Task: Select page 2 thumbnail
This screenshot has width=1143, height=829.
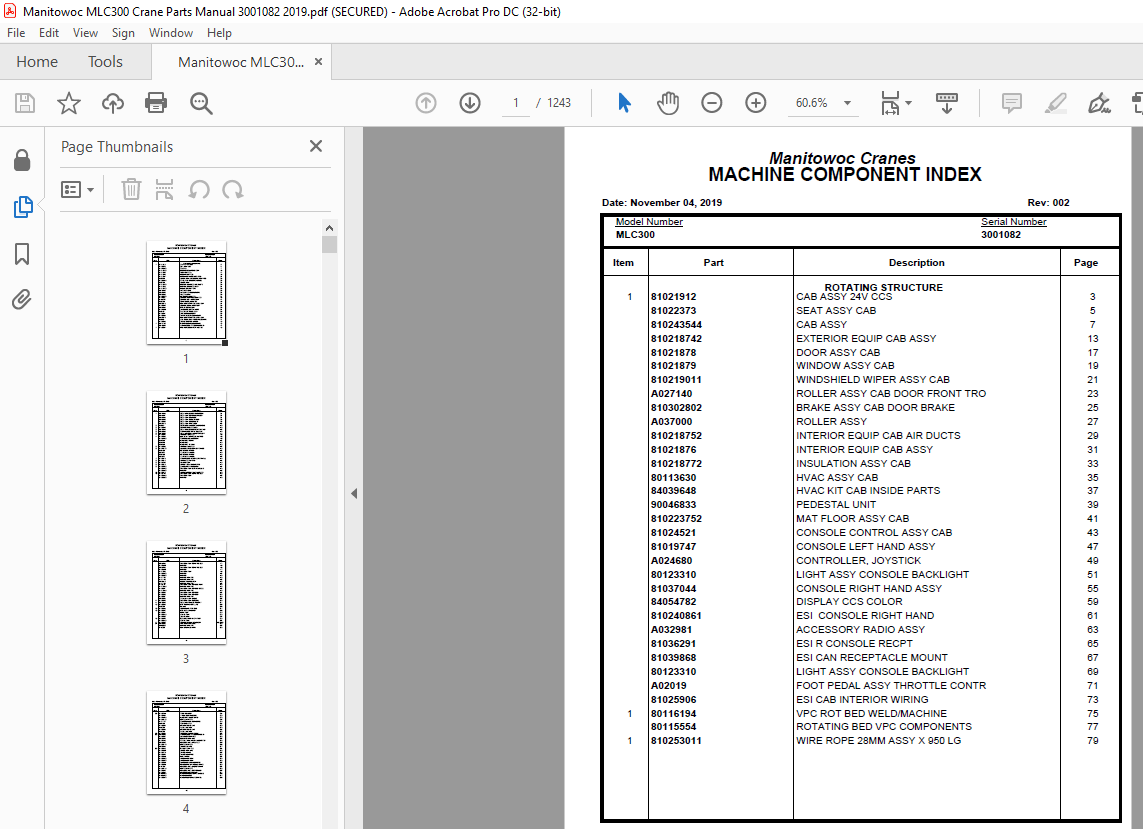Action: coord(187,443)
